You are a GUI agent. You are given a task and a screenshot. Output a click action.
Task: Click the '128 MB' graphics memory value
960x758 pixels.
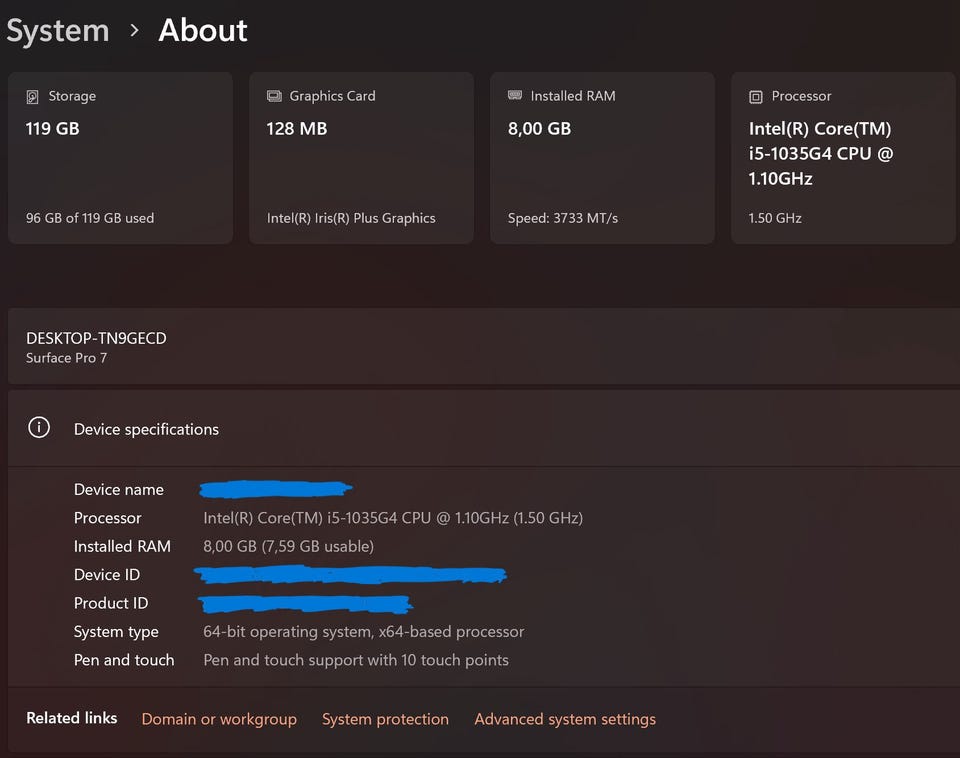[297, 129]
